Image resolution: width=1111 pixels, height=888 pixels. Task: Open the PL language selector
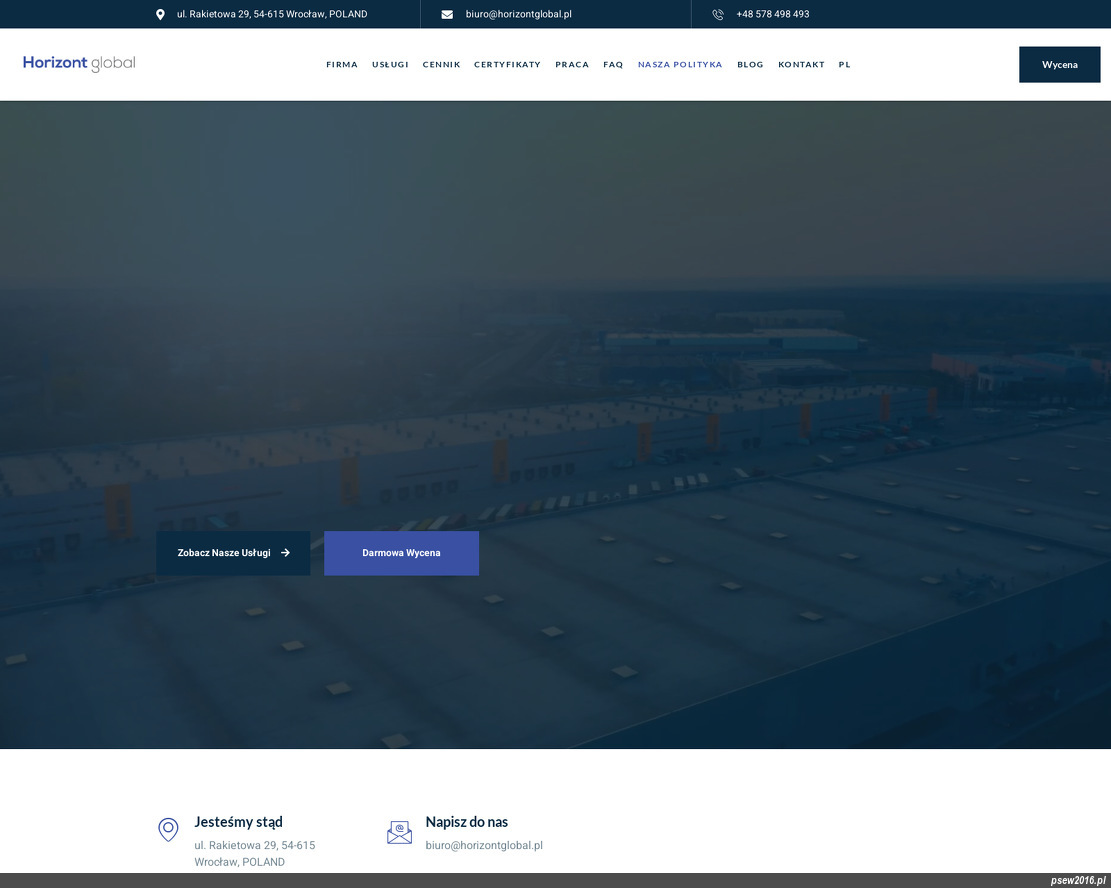pos(845,64)
